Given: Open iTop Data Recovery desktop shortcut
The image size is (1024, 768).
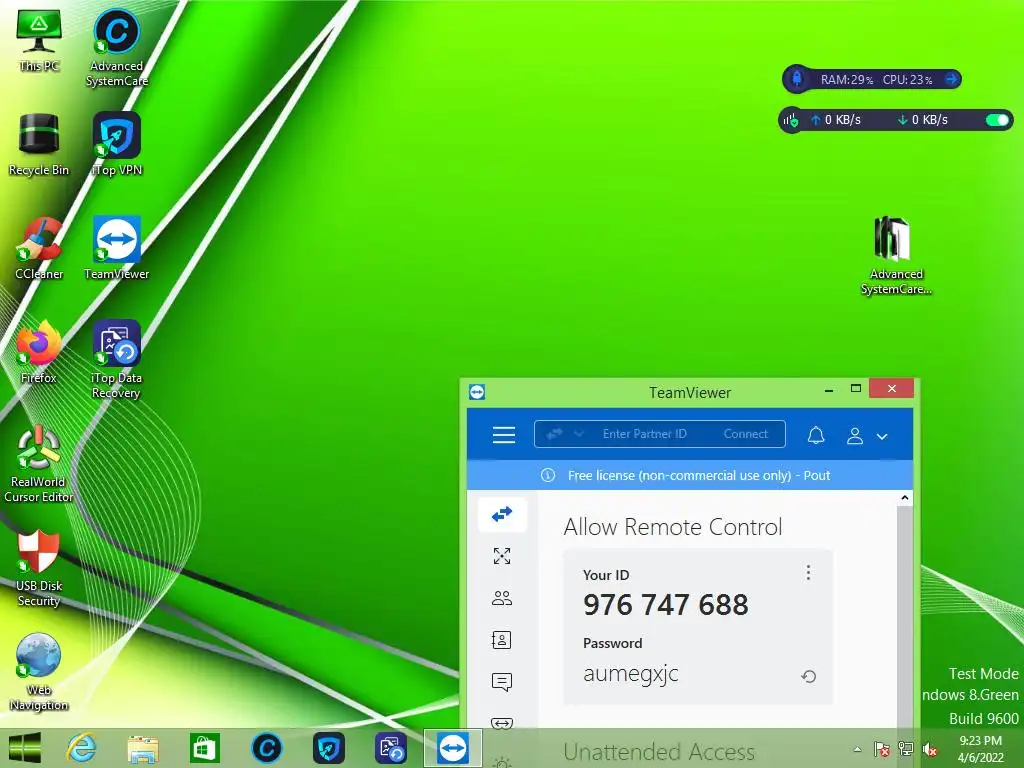Looking at the screenshot, I should point(116,359).
